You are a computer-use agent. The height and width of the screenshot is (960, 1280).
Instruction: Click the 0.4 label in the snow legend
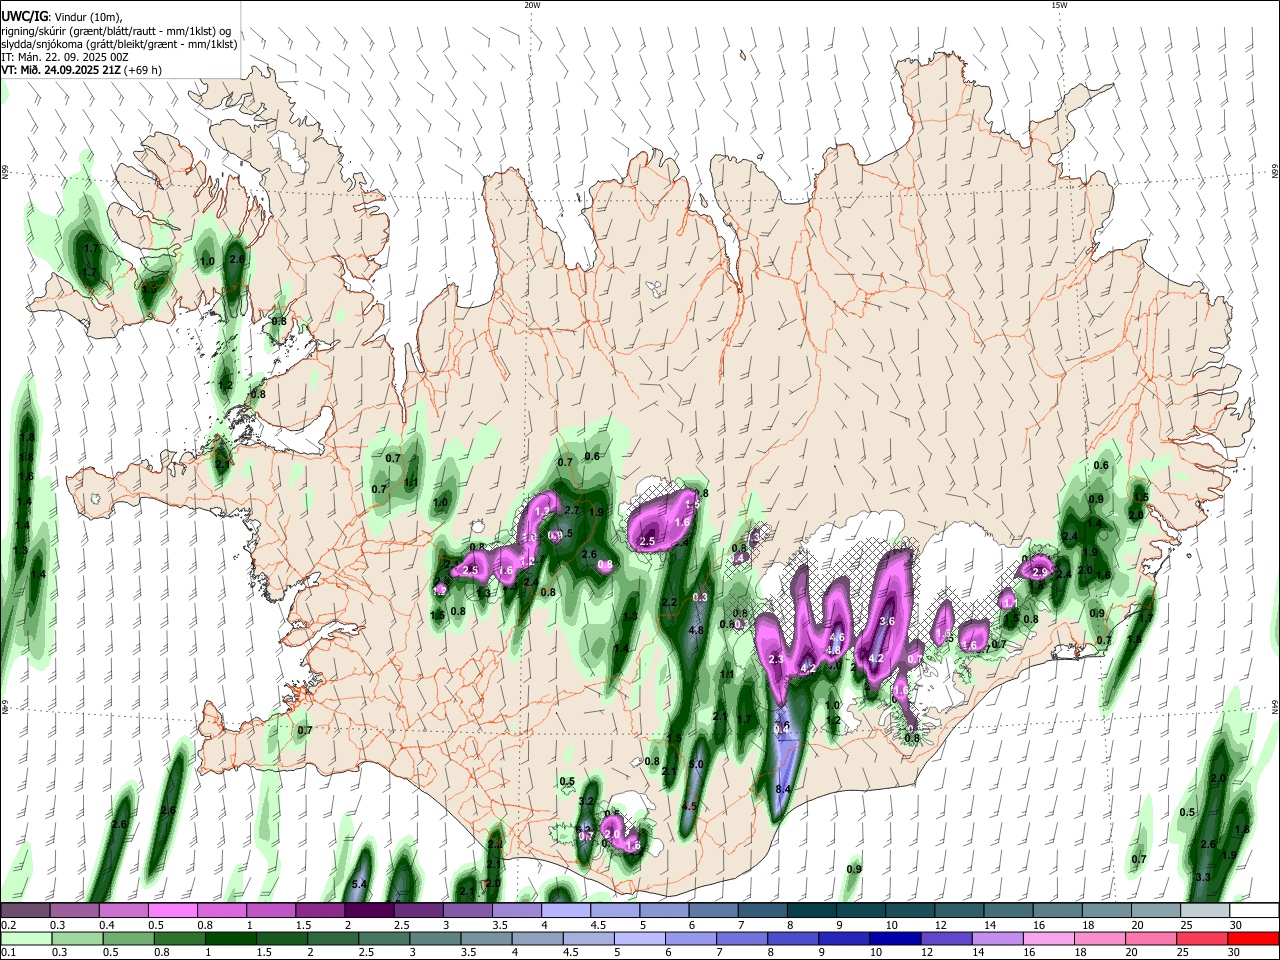[x=106, y=925]
